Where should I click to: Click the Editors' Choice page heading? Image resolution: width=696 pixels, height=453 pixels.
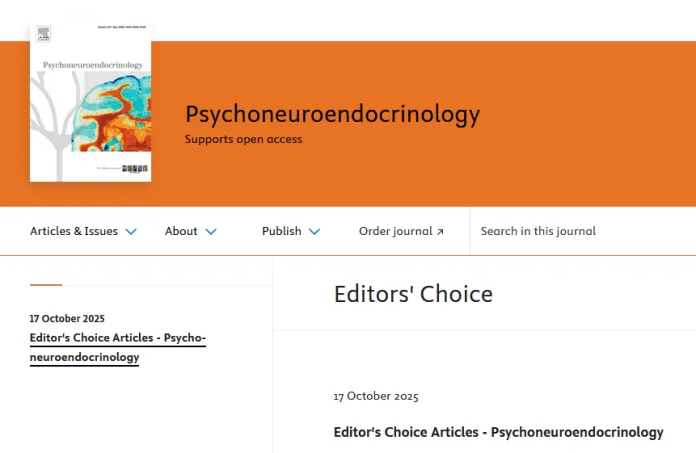pyautogui.click(x=413, y=294)
